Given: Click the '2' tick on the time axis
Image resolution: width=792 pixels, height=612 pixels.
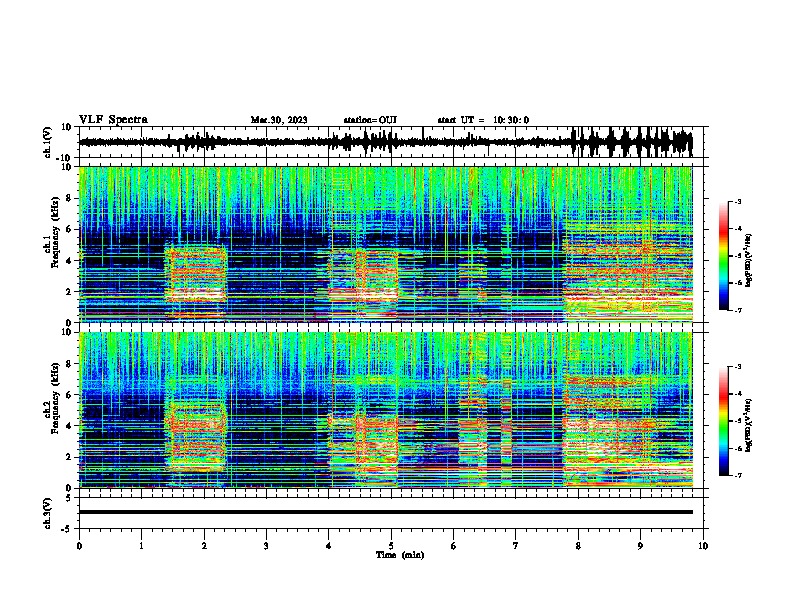Looking at the screenshot, I should [x=204, y=546].
